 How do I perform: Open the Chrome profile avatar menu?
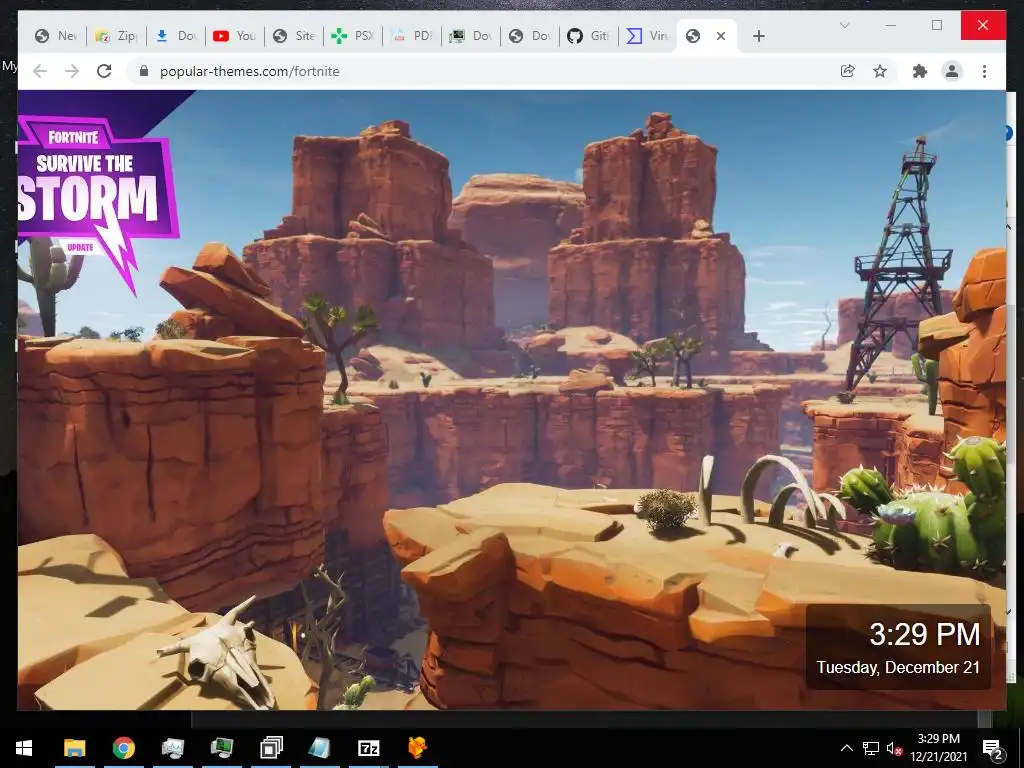[952, 71]
